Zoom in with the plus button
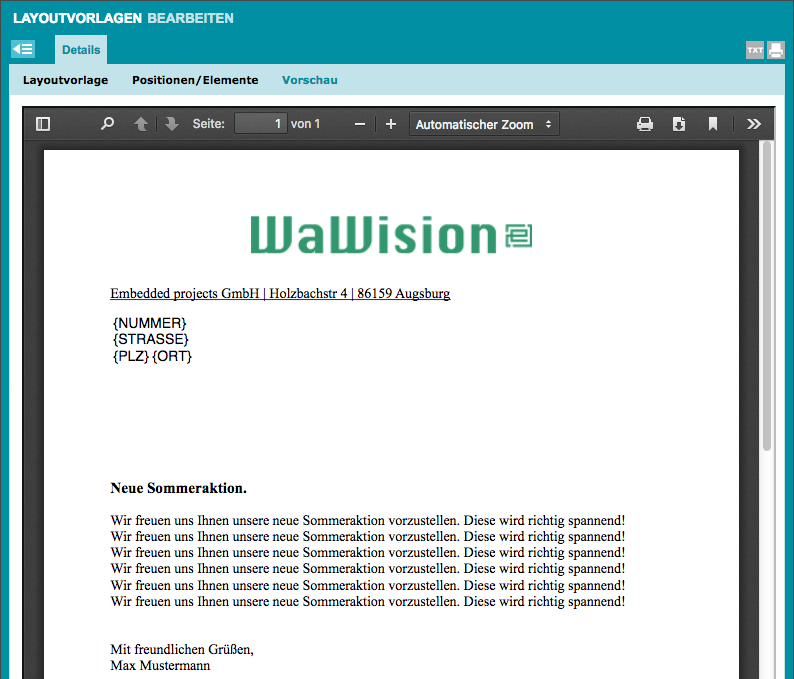794x679 pixels. 391,124
